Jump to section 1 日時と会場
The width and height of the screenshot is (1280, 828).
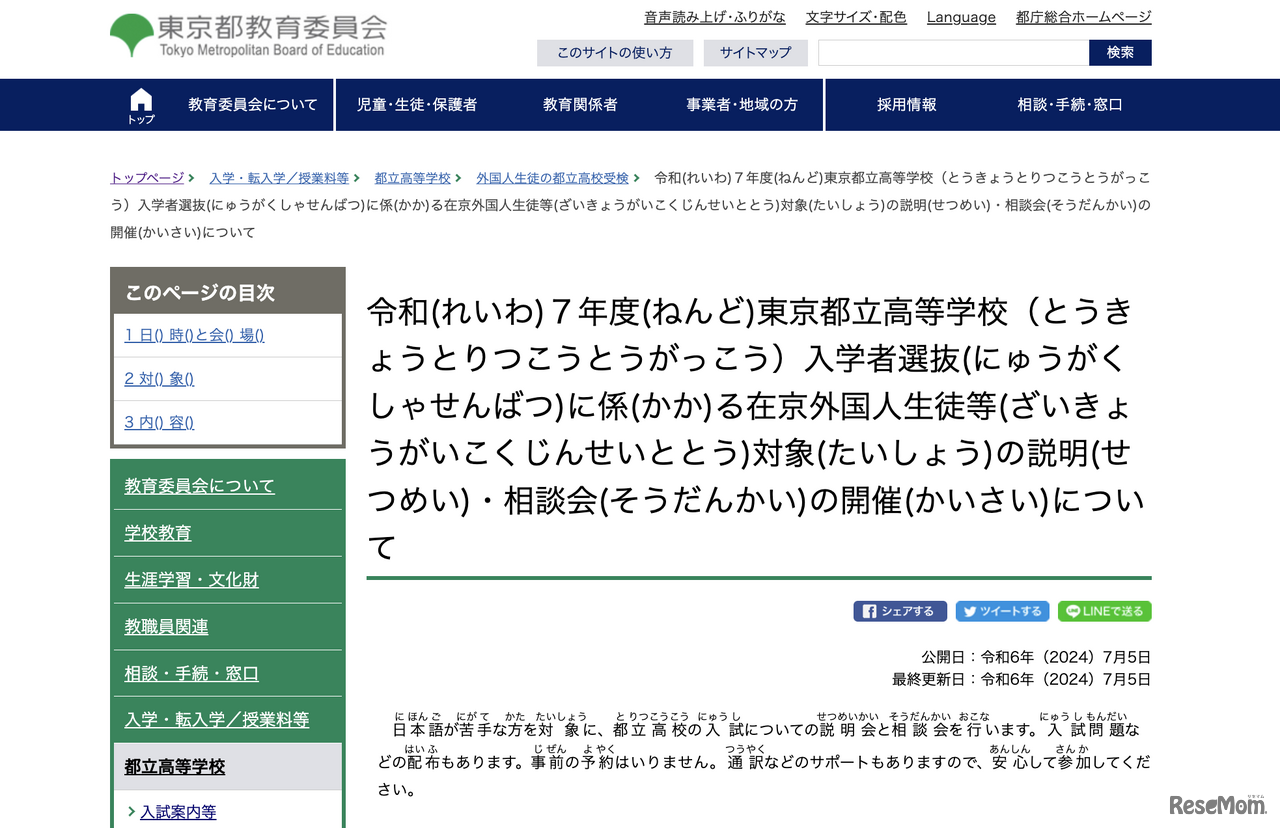pos(194,335)
